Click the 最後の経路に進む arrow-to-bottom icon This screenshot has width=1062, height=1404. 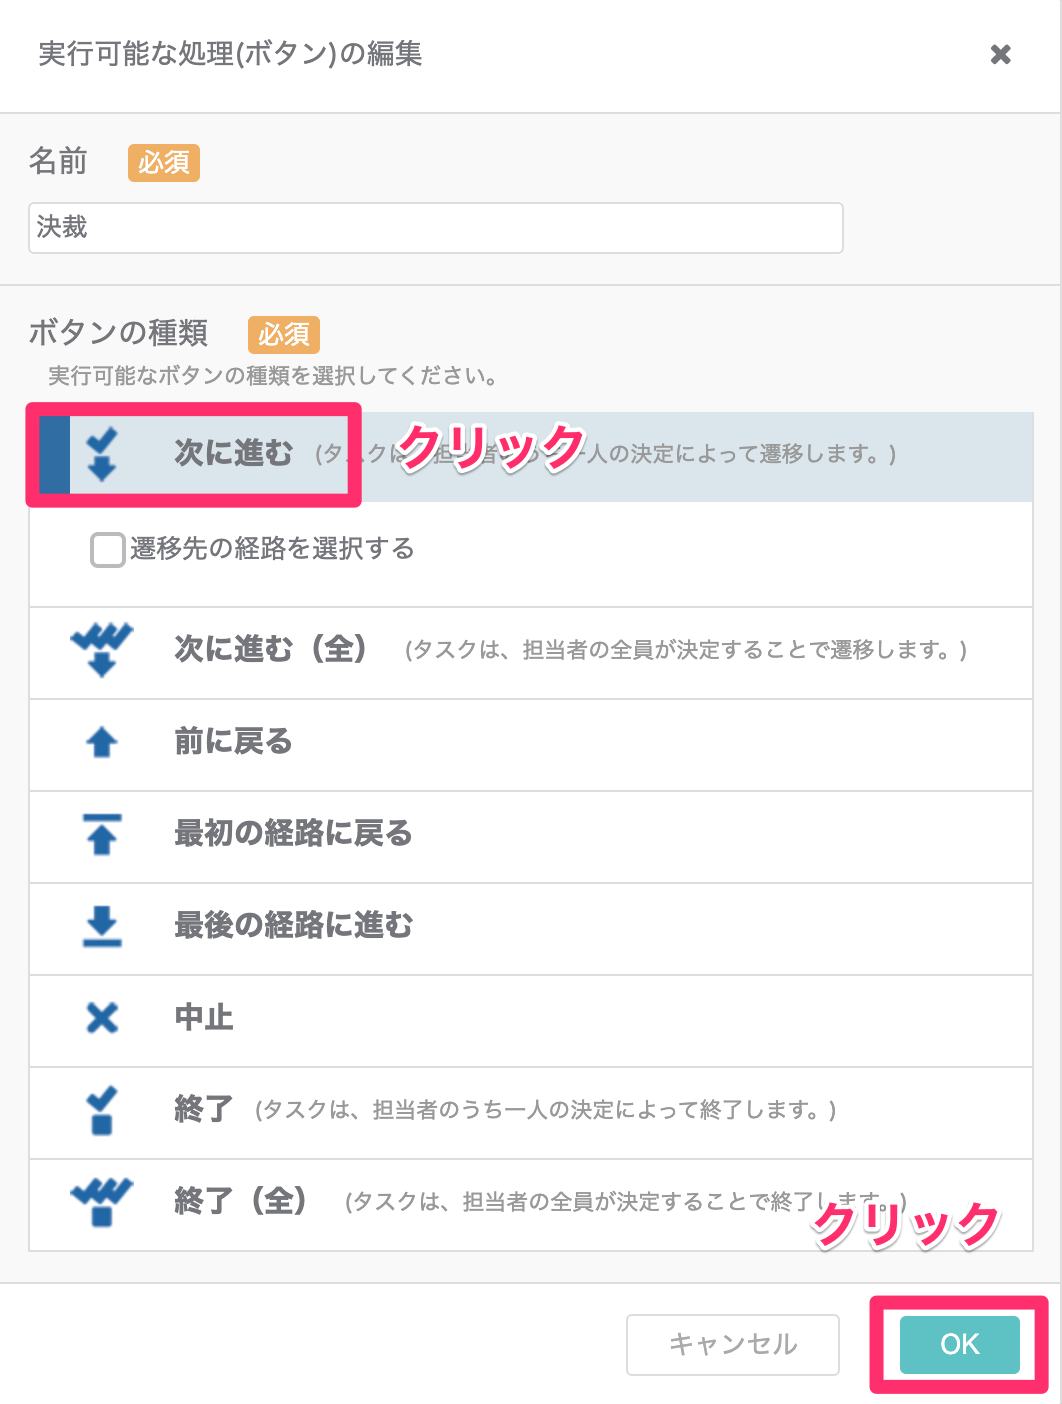(101, 926)
